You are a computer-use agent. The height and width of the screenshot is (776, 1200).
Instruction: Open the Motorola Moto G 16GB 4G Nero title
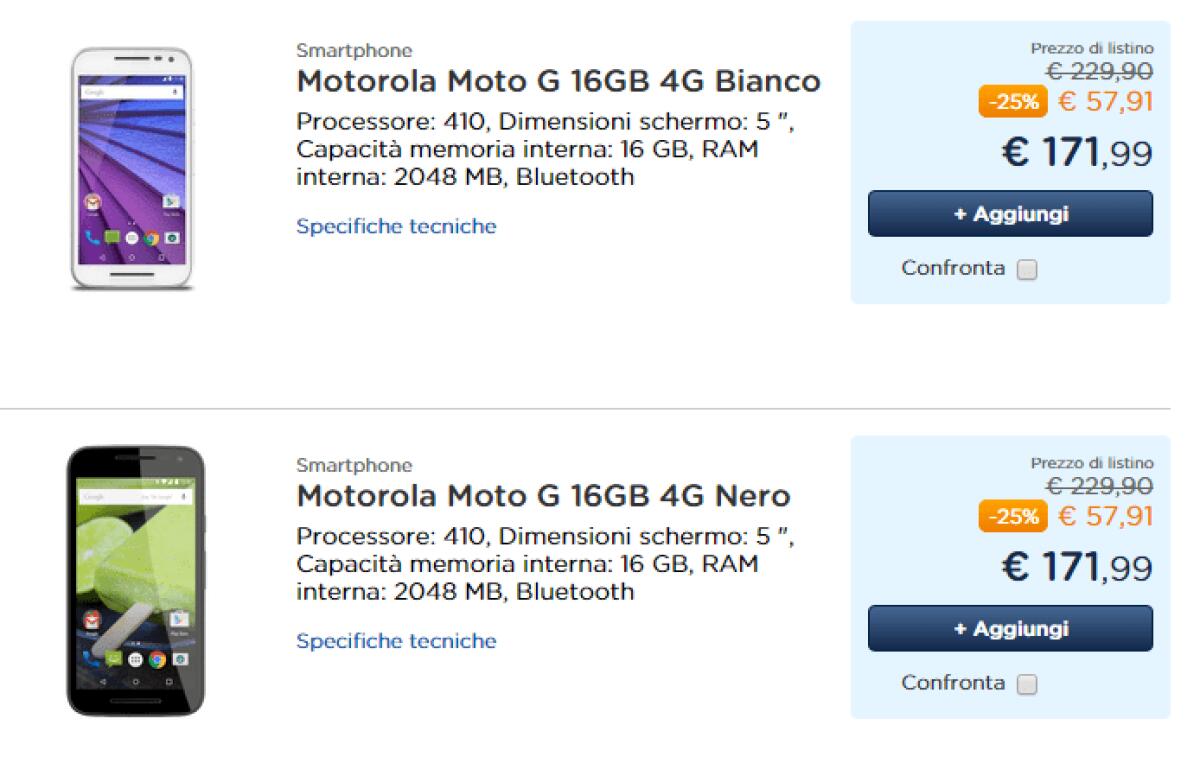pyautogui.click(x=542, y=495)
